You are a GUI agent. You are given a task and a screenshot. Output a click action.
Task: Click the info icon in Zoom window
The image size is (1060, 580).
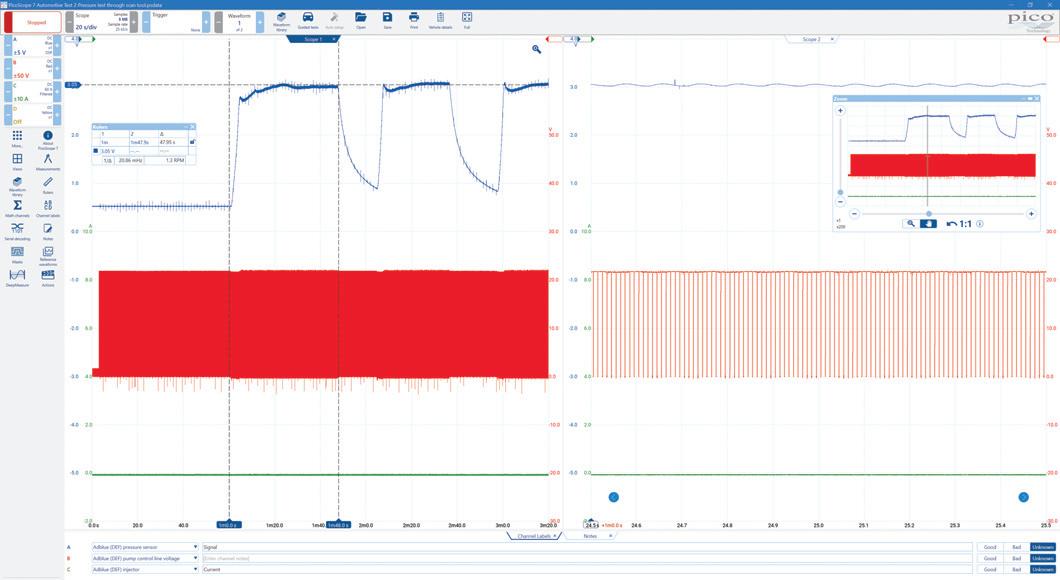point(980,224)
